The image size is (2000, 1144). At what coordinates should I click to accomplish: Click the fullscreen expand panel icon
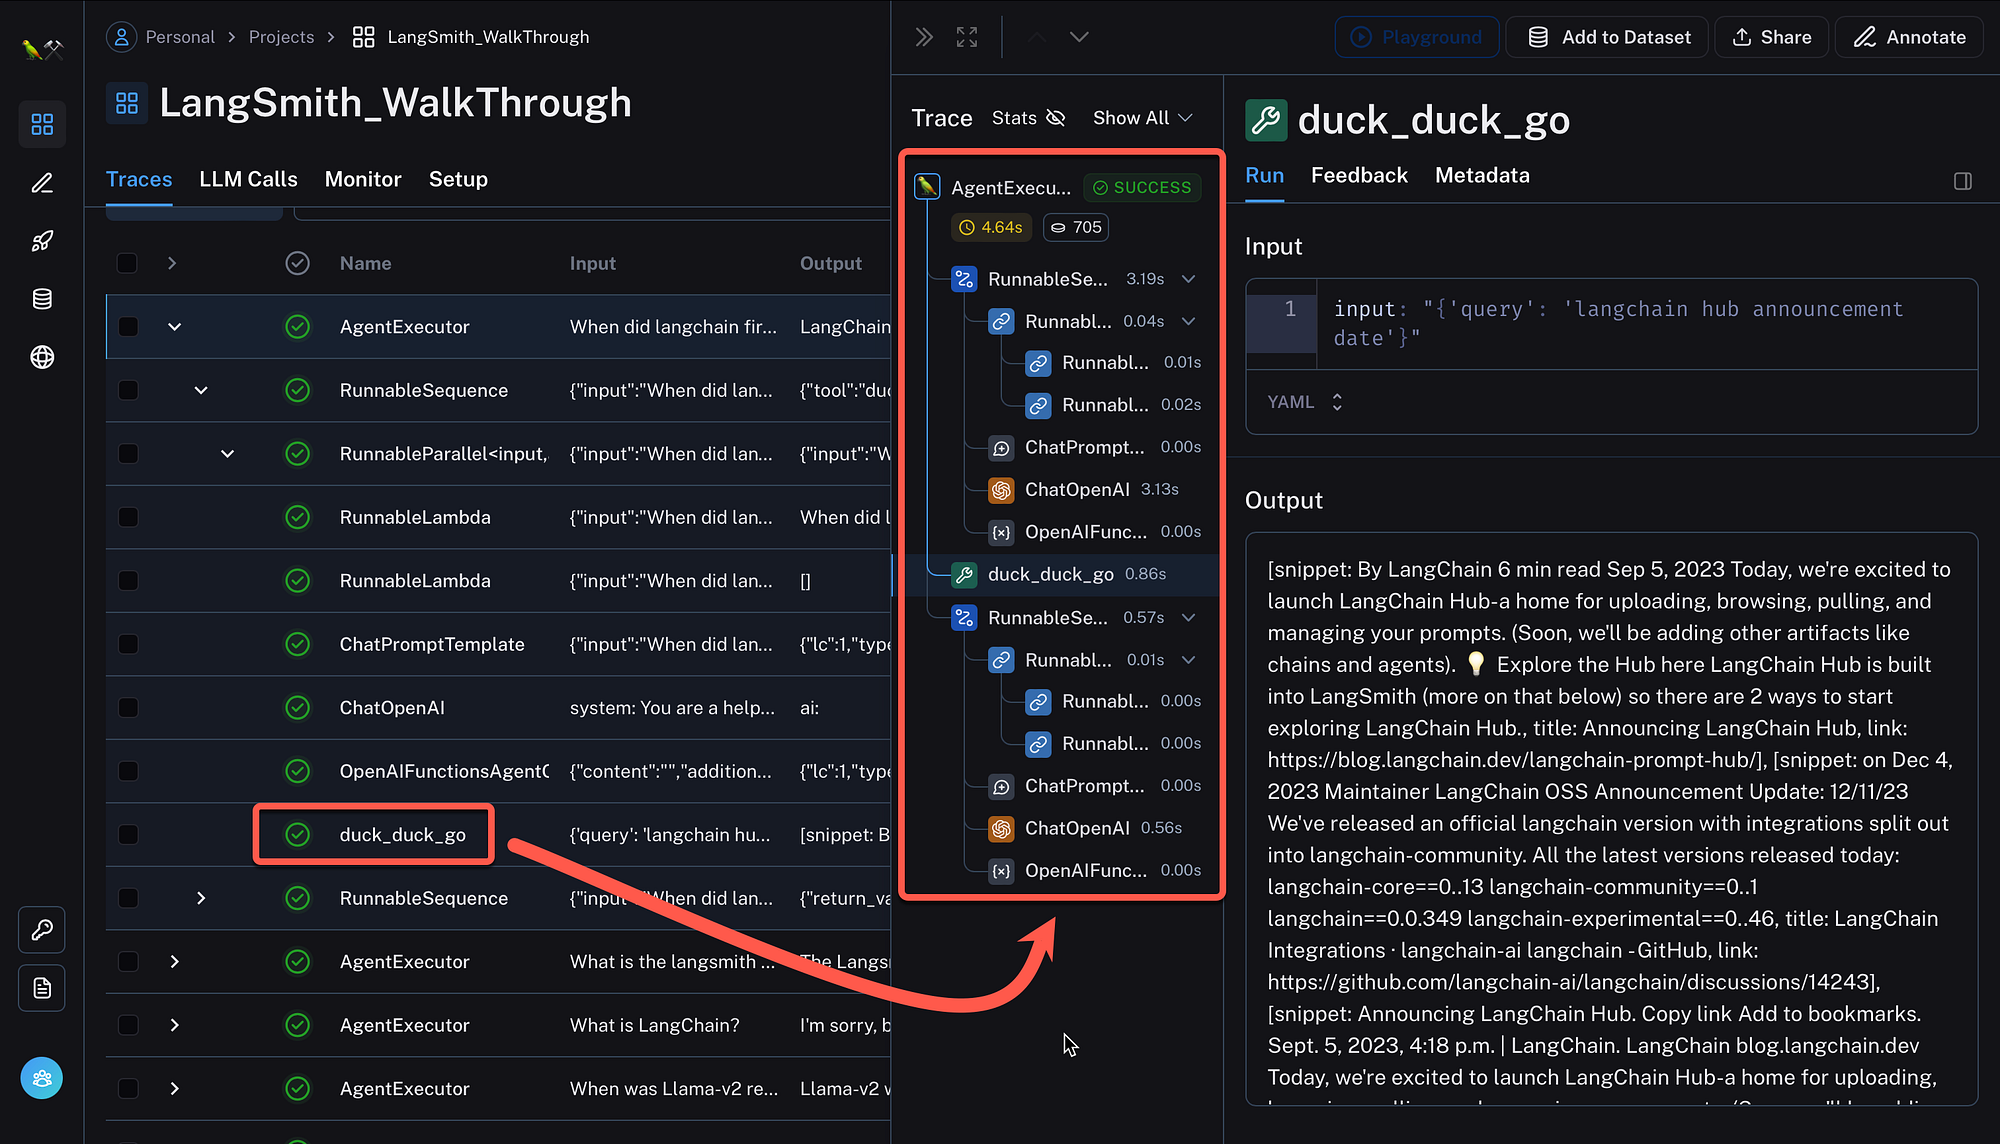(x=966, y=37)
